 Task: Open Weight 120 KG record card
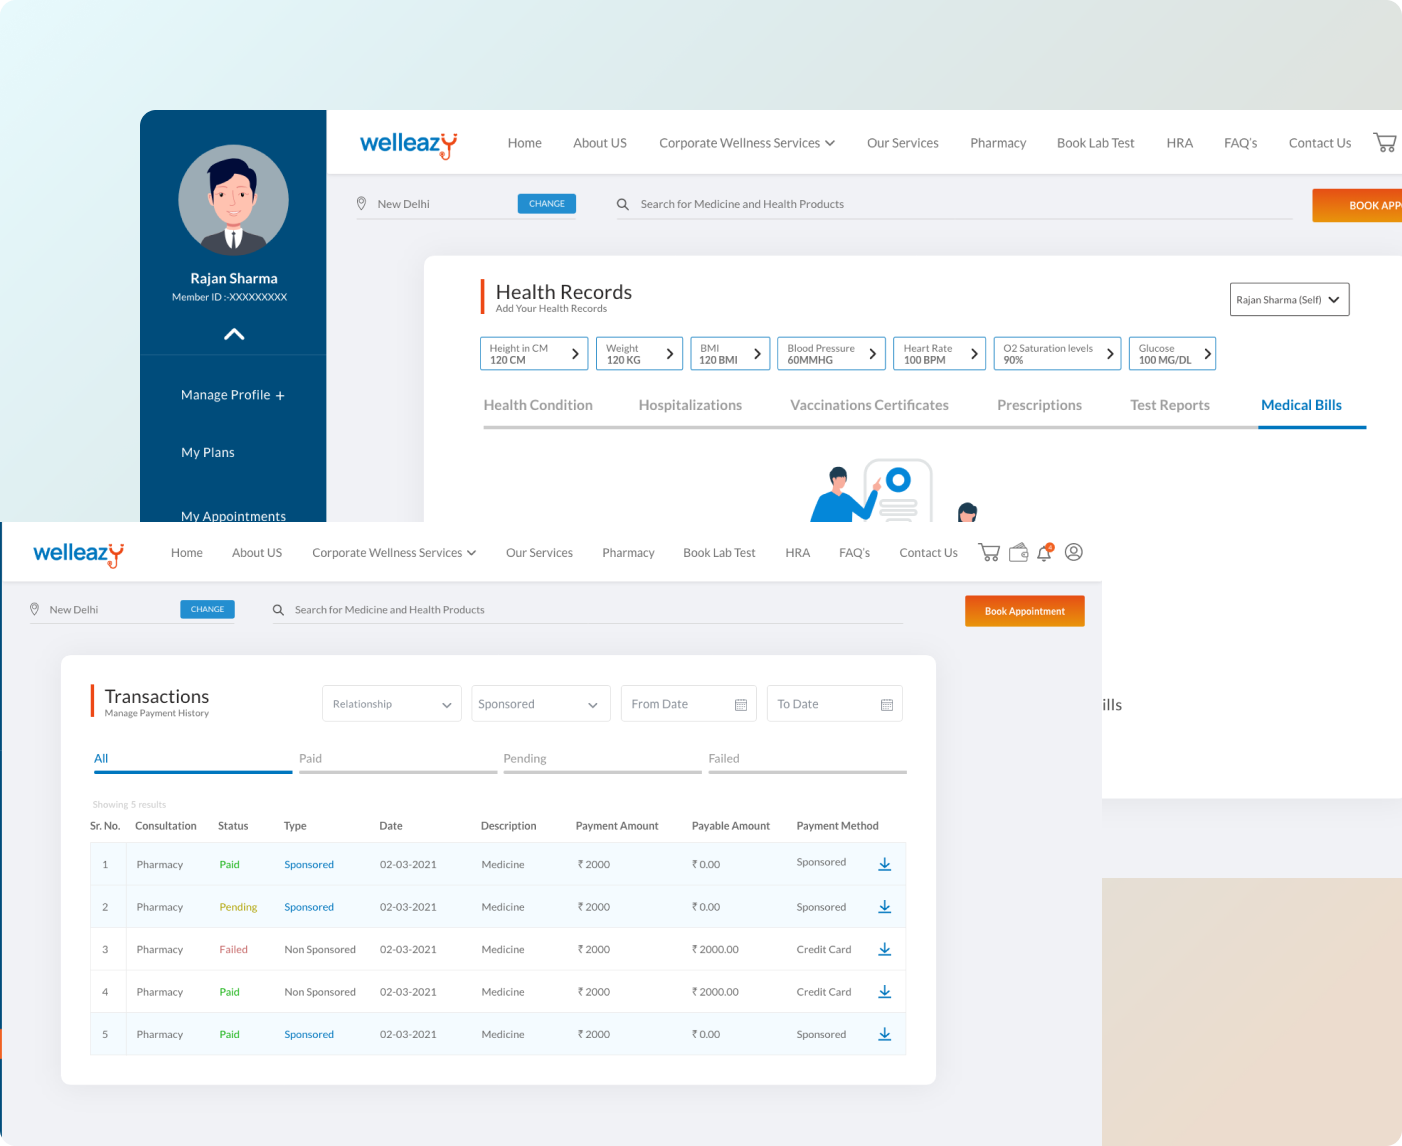coord(640,354)
